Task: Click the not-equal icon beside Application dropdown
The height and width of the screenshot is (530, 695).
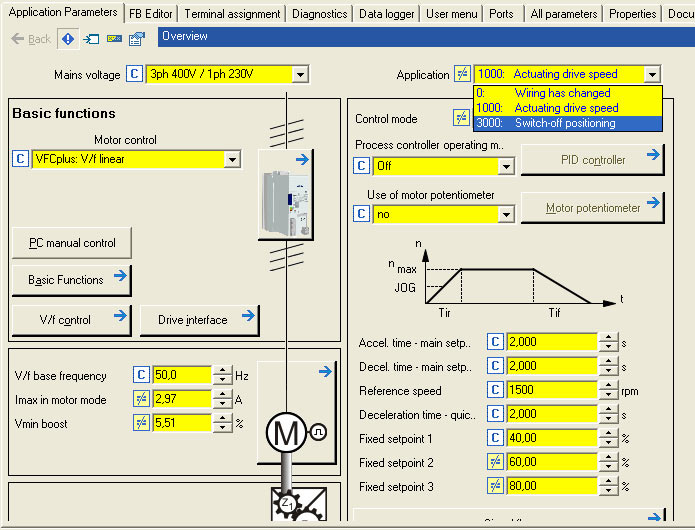Action: [x=461, y=74]
